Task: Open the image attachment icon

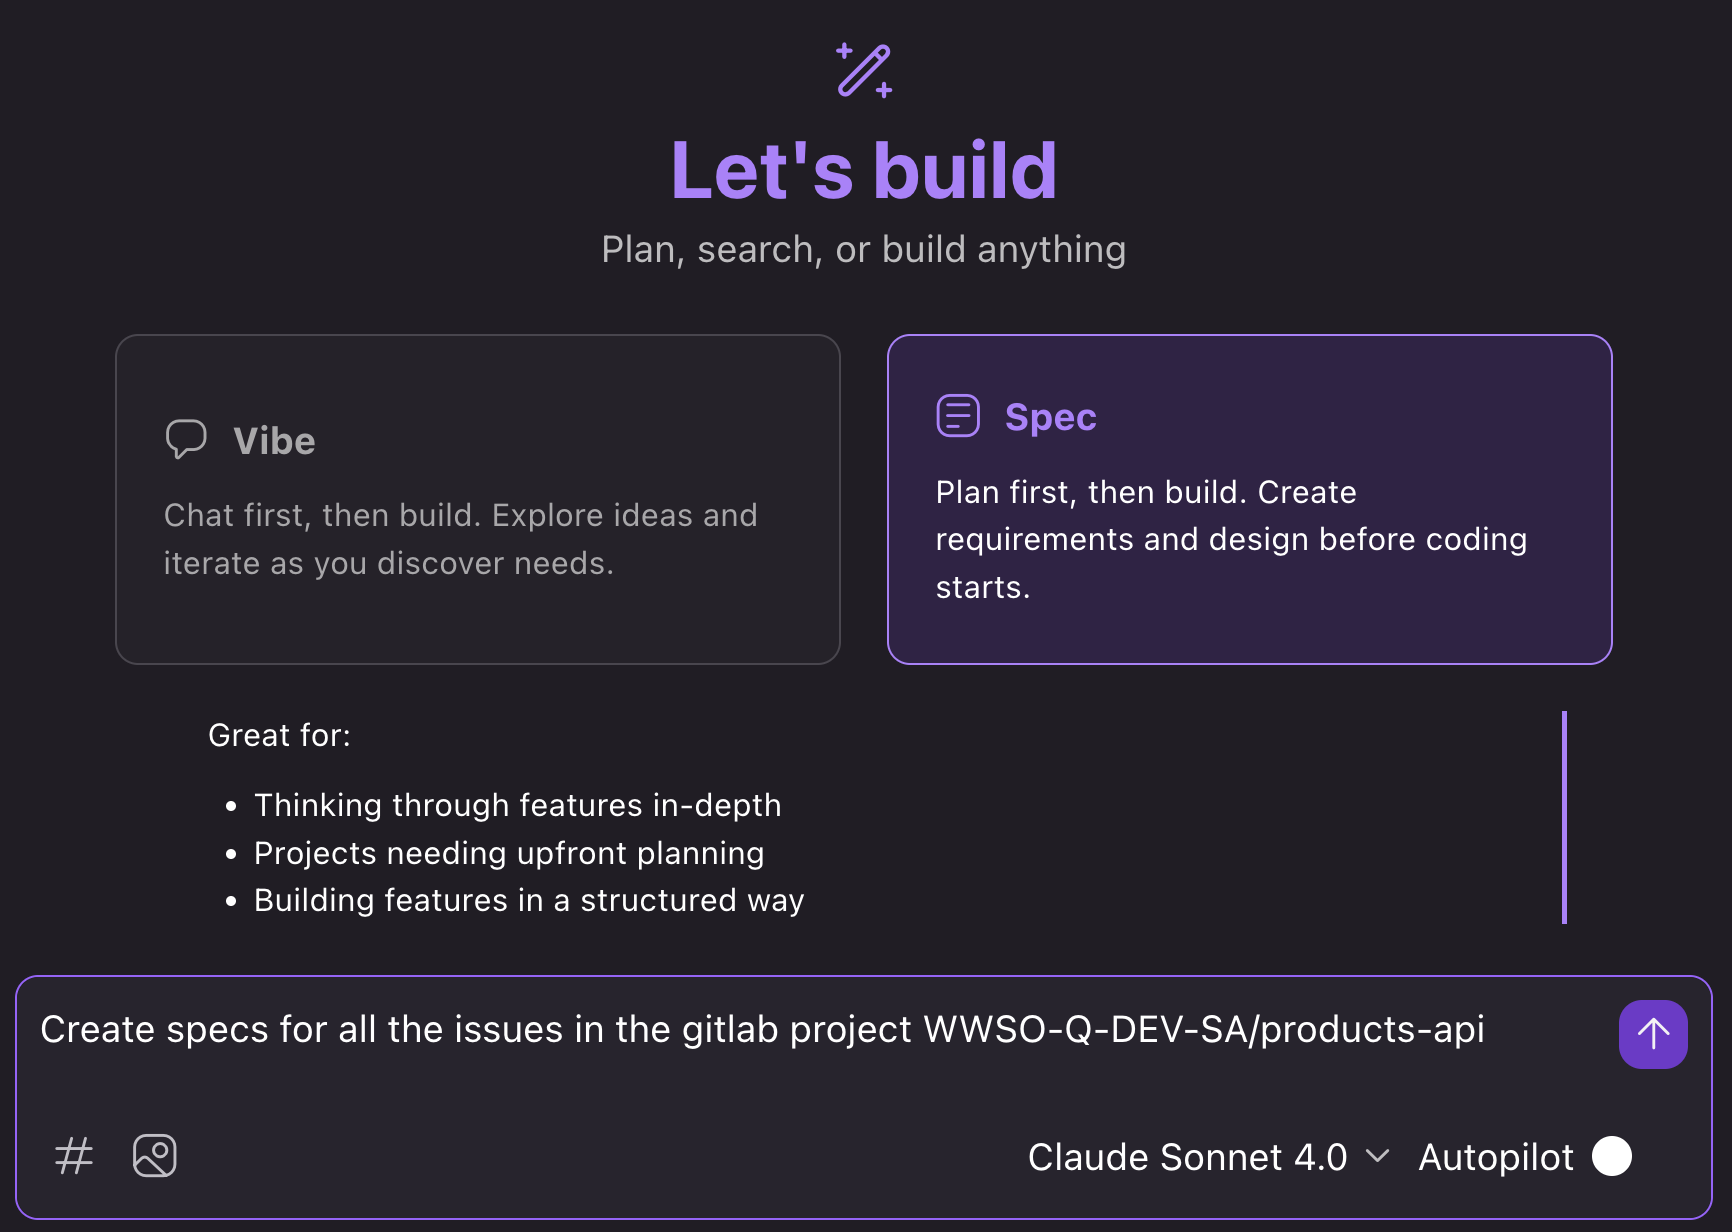Action: pyautogui.click(x=154, y=1156)
